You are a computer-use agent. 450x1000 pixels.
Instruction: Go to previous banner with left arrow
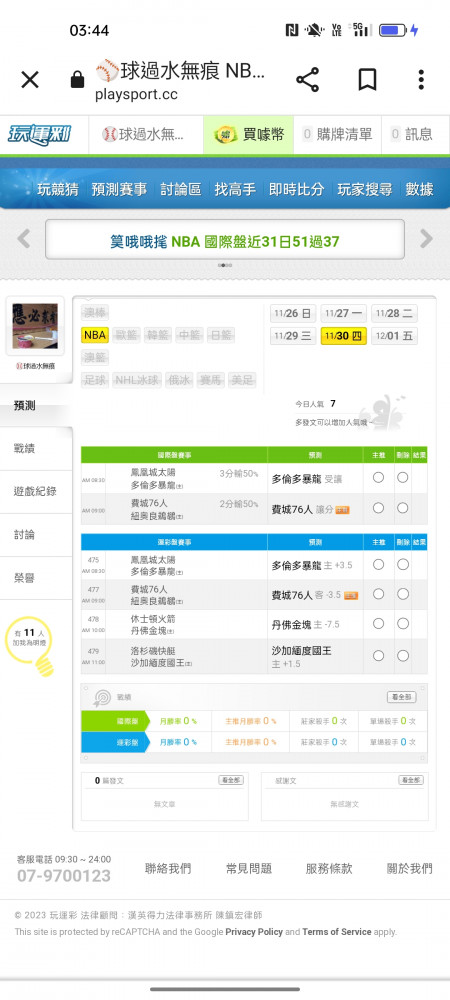click(x=24, y=239)
